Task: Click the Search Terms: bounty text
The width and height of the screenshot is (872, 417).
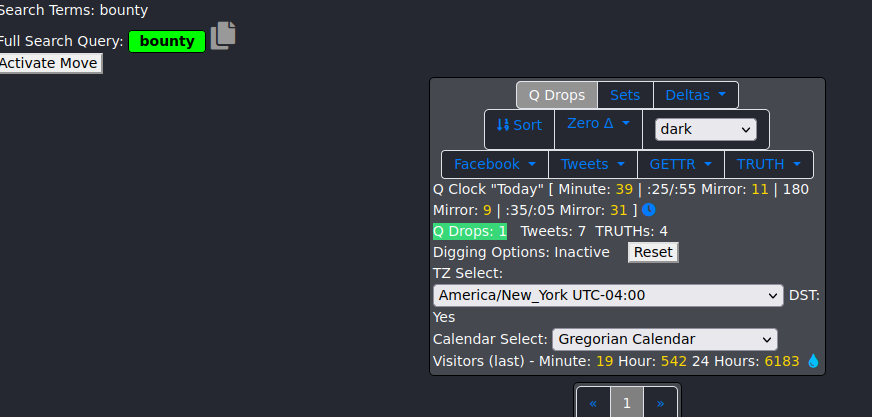Action: tap(74, 10)
